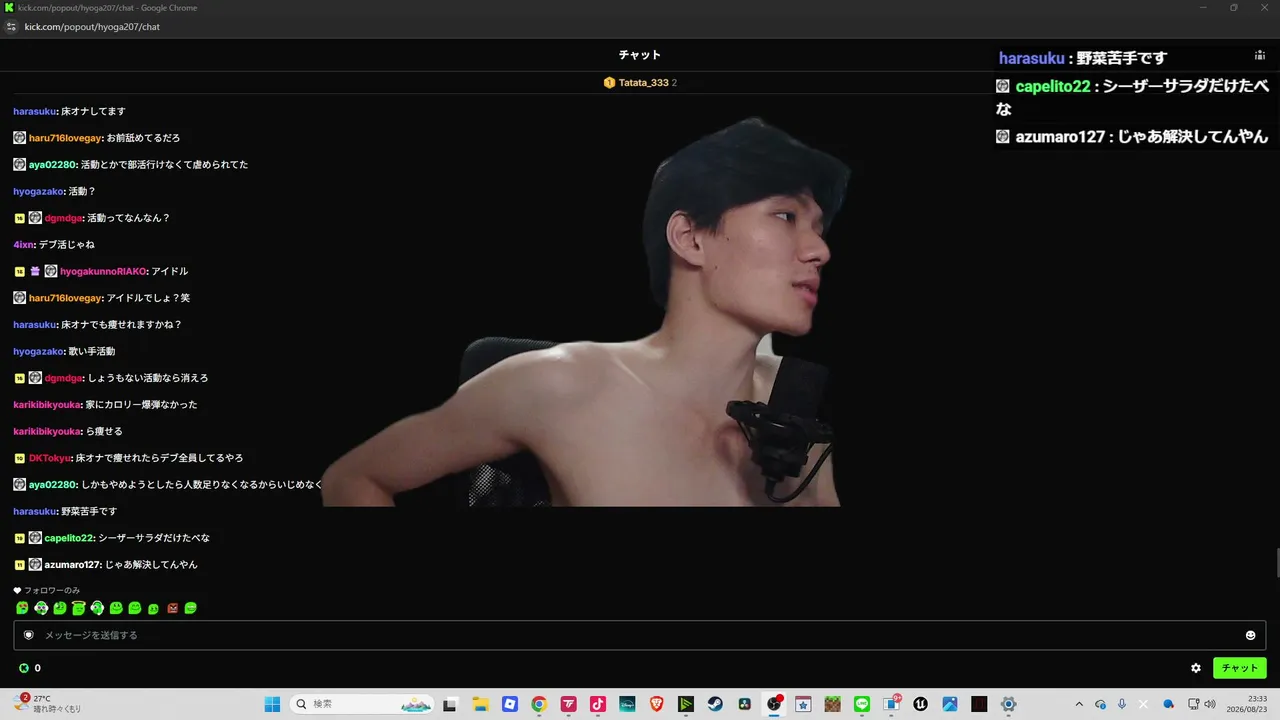The height and width of the screenshot is (720, 1280).
Task: Click dgmdga on しょうもない活動なら消えろ message
Action: click(x=63, y=378)
